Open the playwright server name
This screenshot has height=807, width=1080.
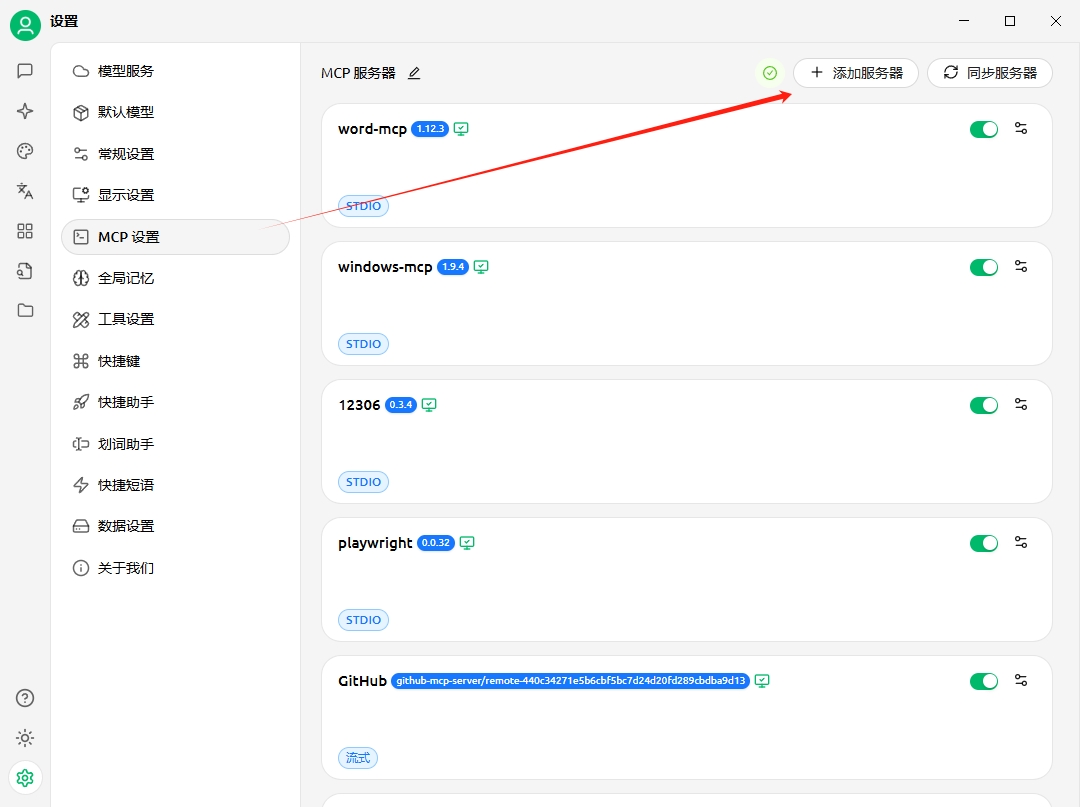click(x=375, y=543)
